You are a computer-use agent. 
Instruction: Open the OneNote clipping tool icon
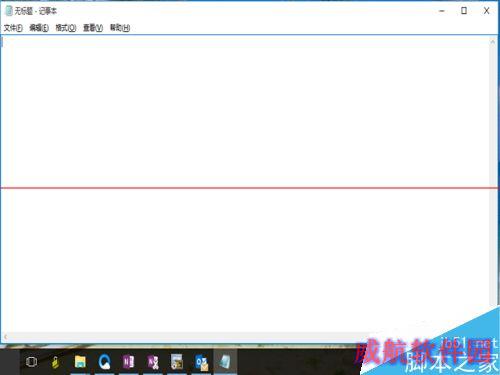153,362
